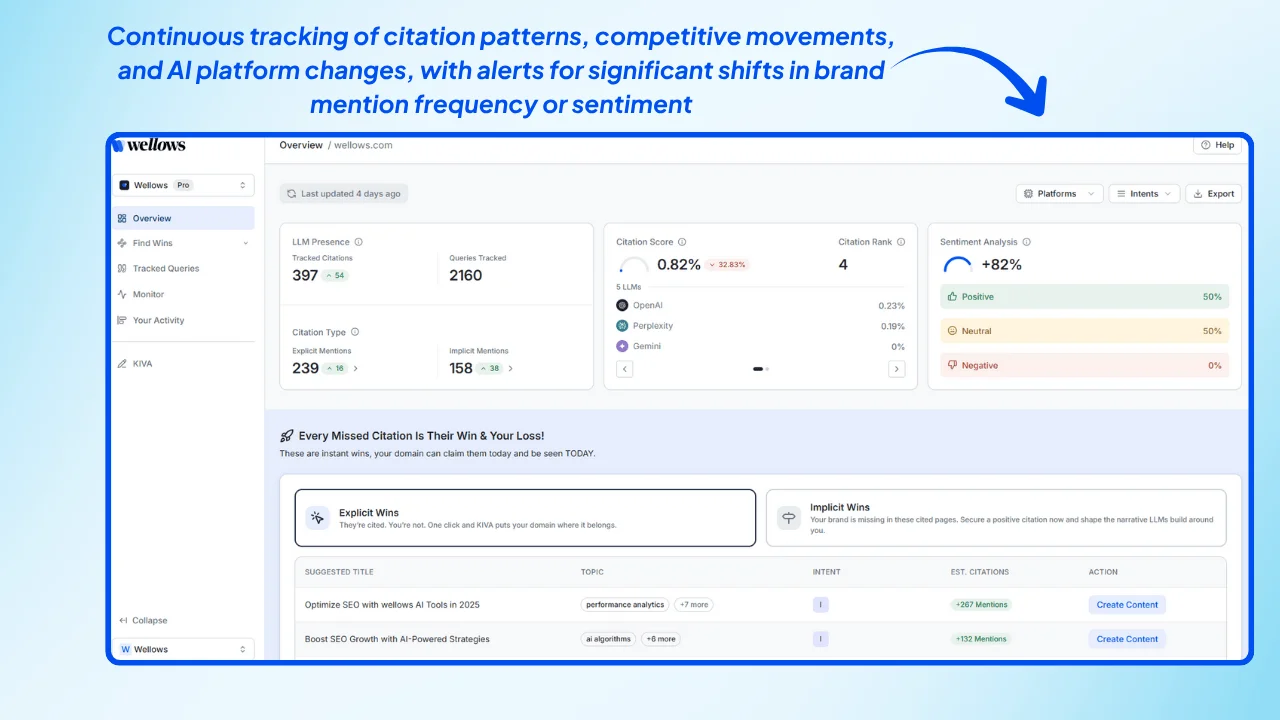Click the Overview grid icon
The height and width of the screenshot is (720, 1280).
click(x=122, y=218)
